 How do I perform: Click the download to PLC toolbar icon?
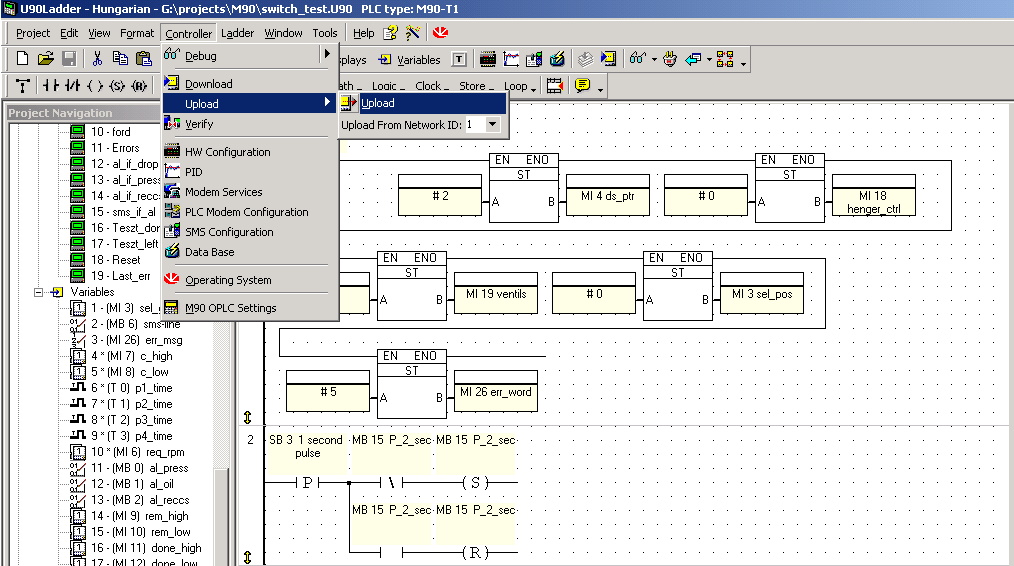[609, 60]
